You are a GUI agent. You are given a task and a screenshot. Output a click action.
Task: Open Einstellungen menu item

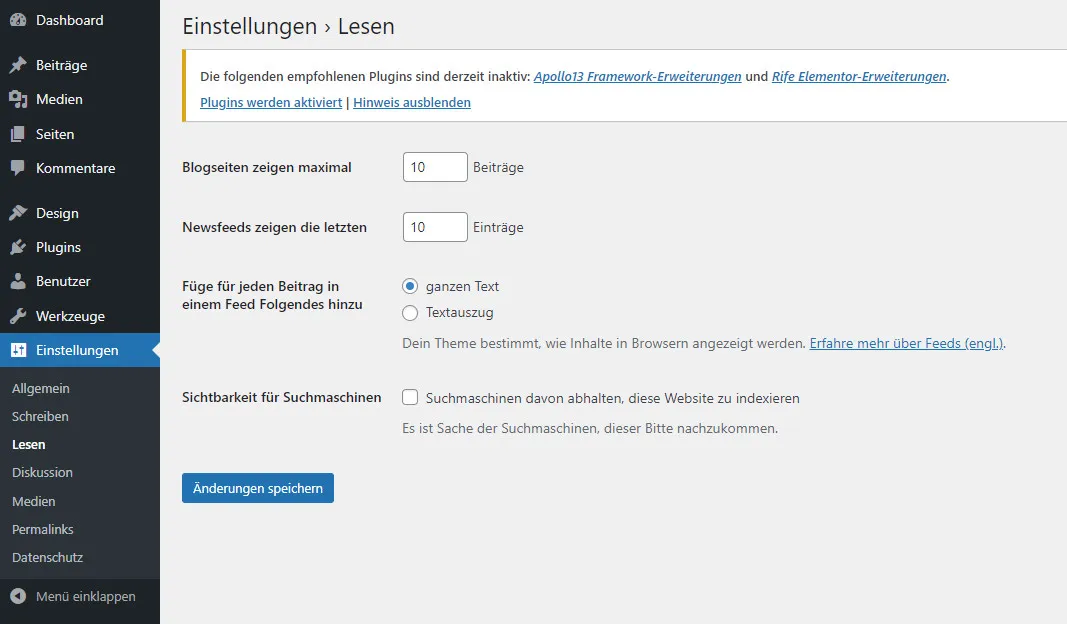point(80,350)
